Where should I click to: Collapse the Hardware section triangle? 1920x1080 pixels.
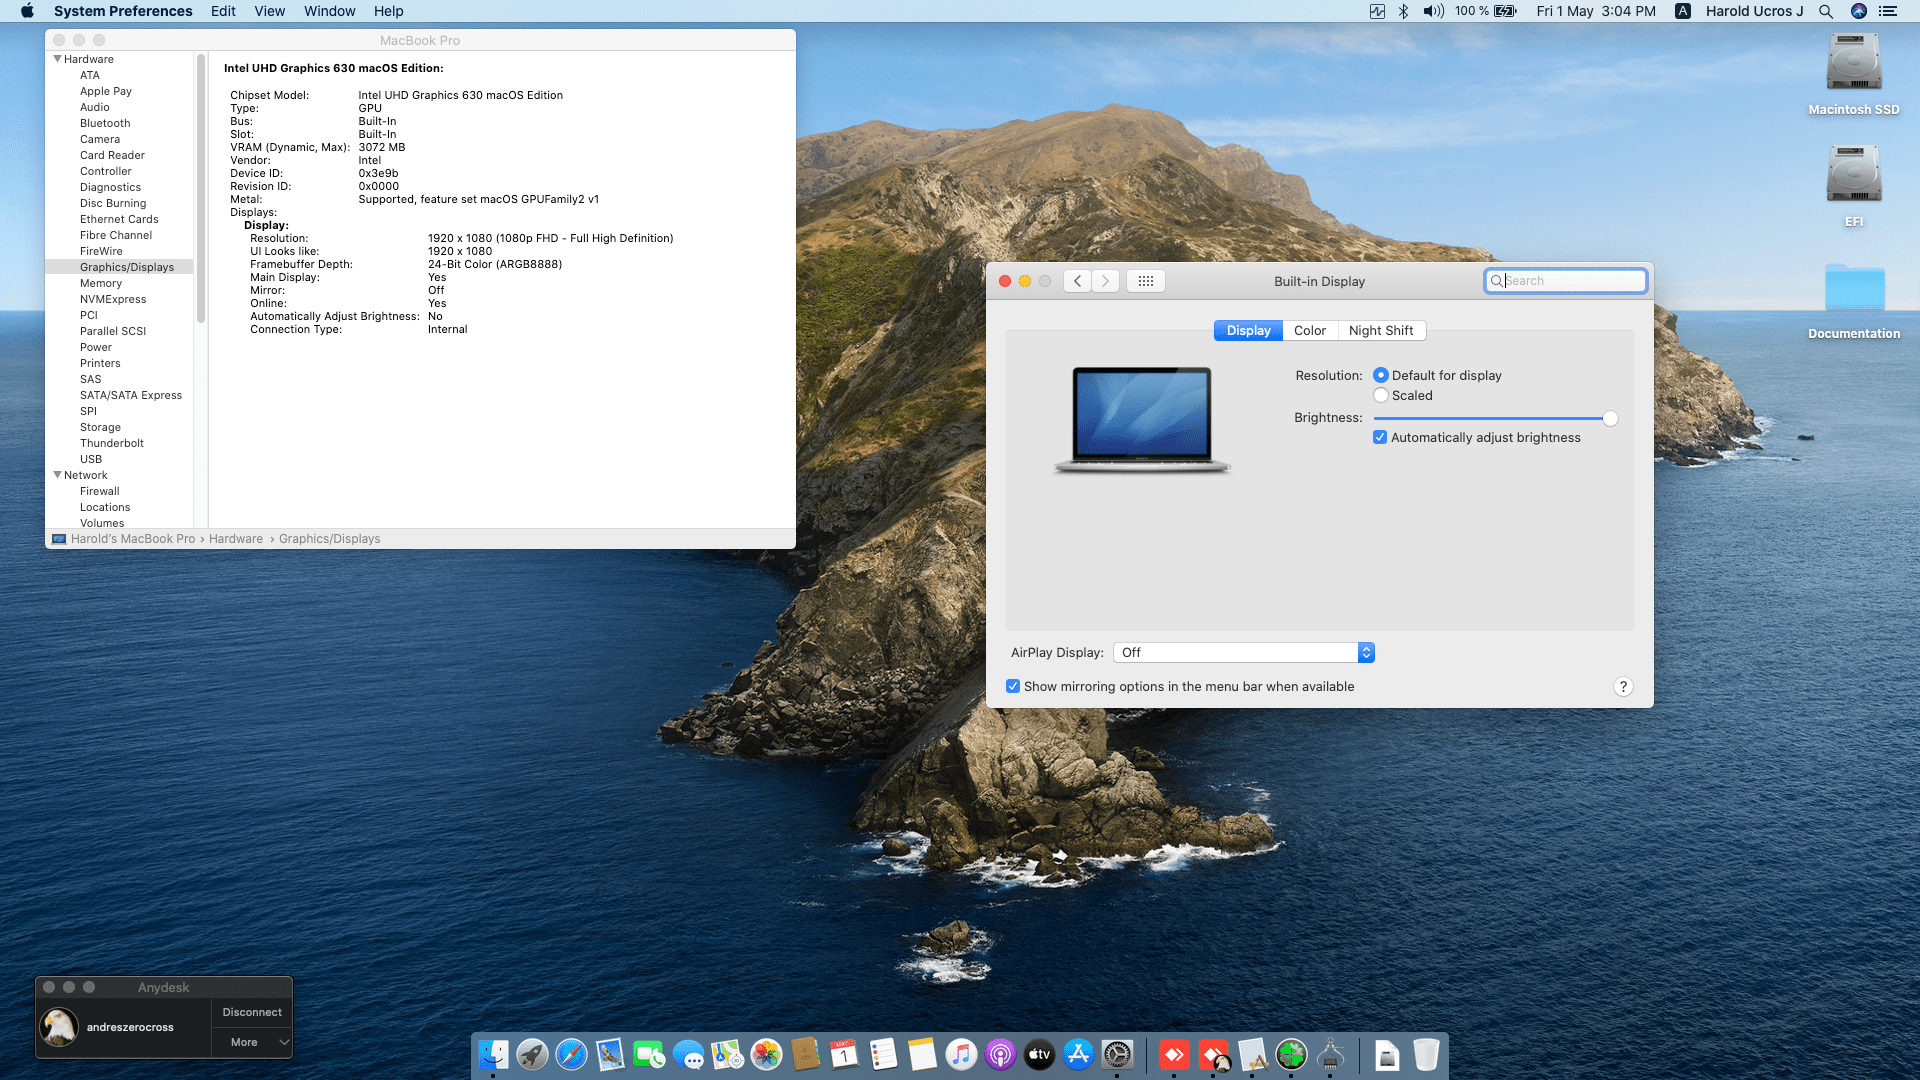[x=57, y=59]
